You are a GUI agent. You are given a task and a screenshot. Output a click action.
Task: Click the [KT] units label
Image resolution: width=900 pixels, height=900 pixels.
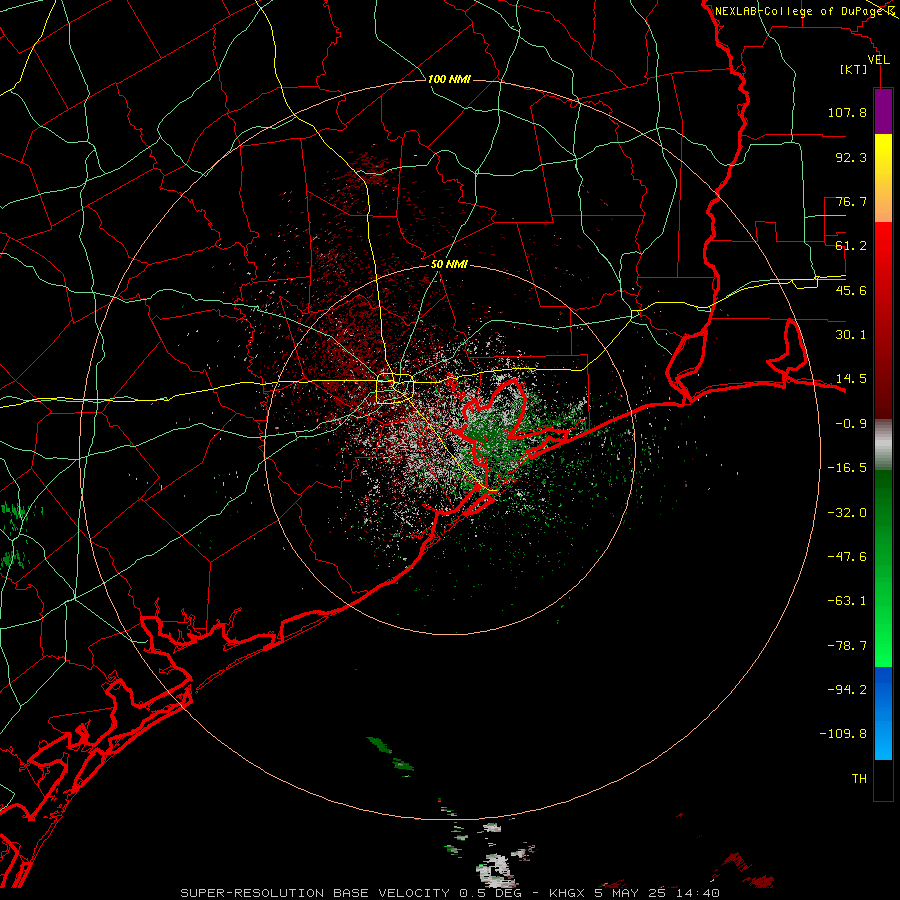click(854, 69)
